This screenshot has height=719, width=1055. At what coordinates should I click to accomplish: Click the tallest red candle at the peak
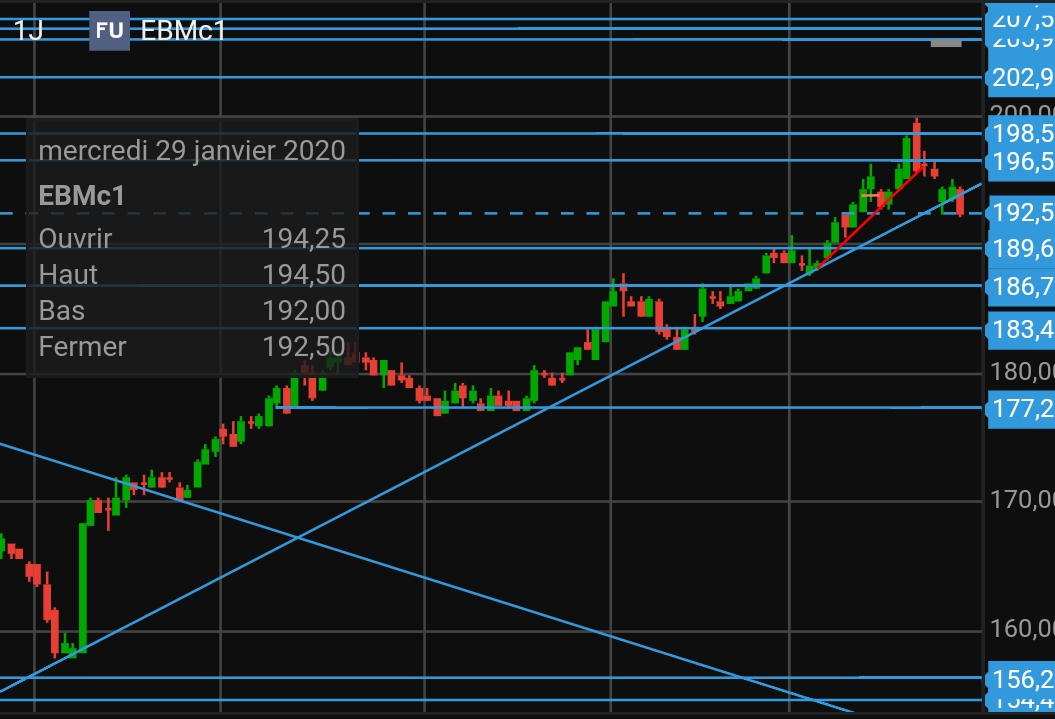(x=916, y=145)
